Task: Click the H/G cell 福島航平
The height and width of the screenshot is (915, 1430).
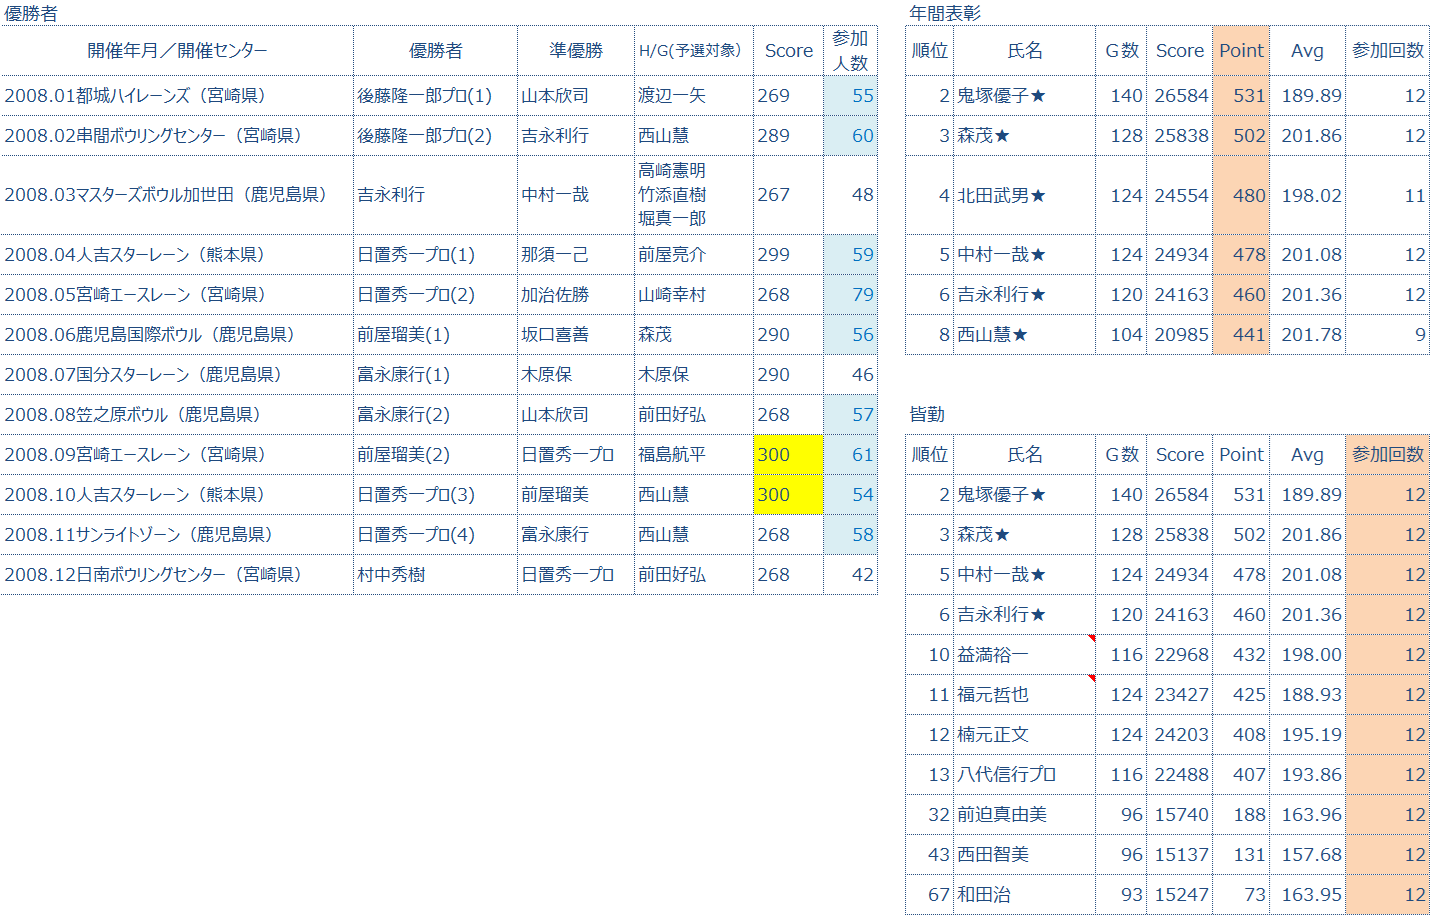Action: pyautogui.click(x=694, y=454)
